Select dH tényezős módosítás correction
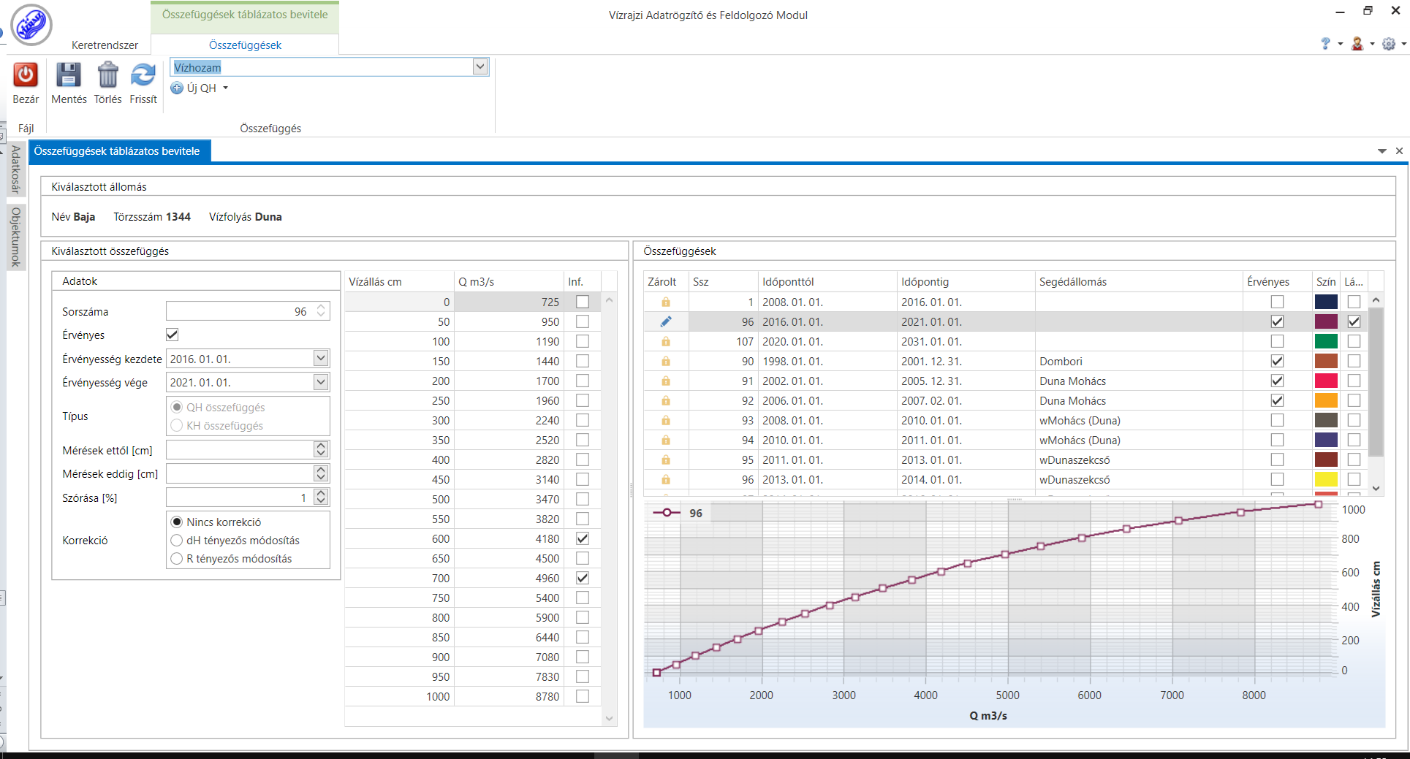This screenshot has height=759, width=1410. 178,540
